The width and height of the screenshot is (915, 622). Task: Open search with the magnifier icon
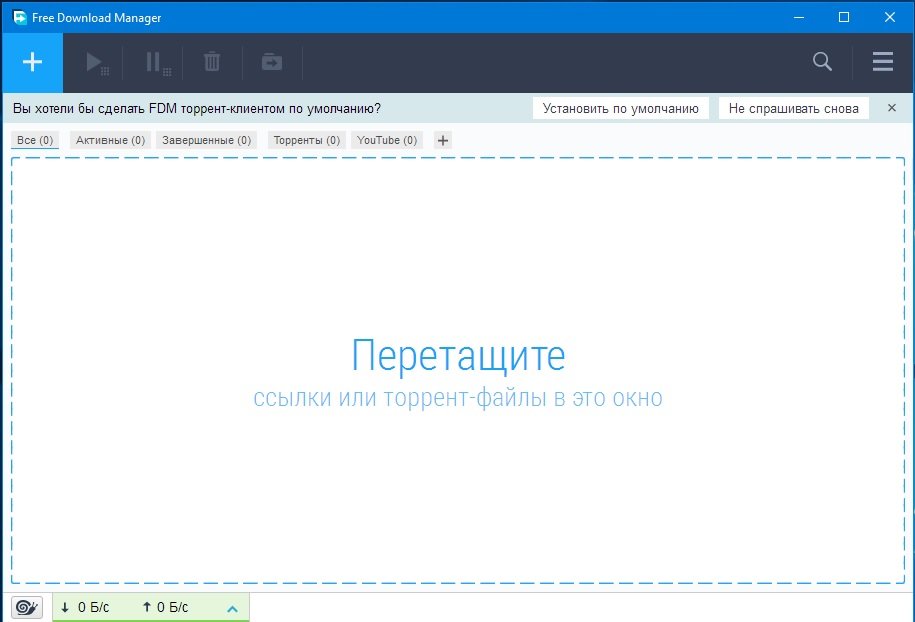822,61
